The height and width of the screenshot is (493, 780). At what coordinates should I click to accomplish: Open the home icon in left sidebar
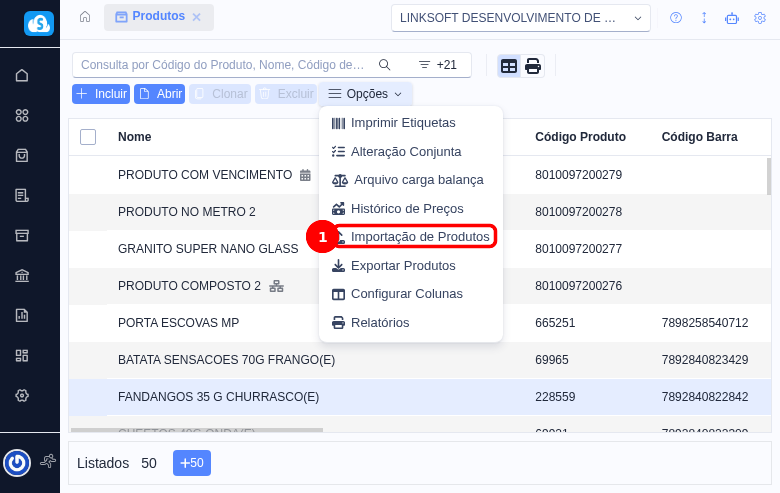point(22,75)
